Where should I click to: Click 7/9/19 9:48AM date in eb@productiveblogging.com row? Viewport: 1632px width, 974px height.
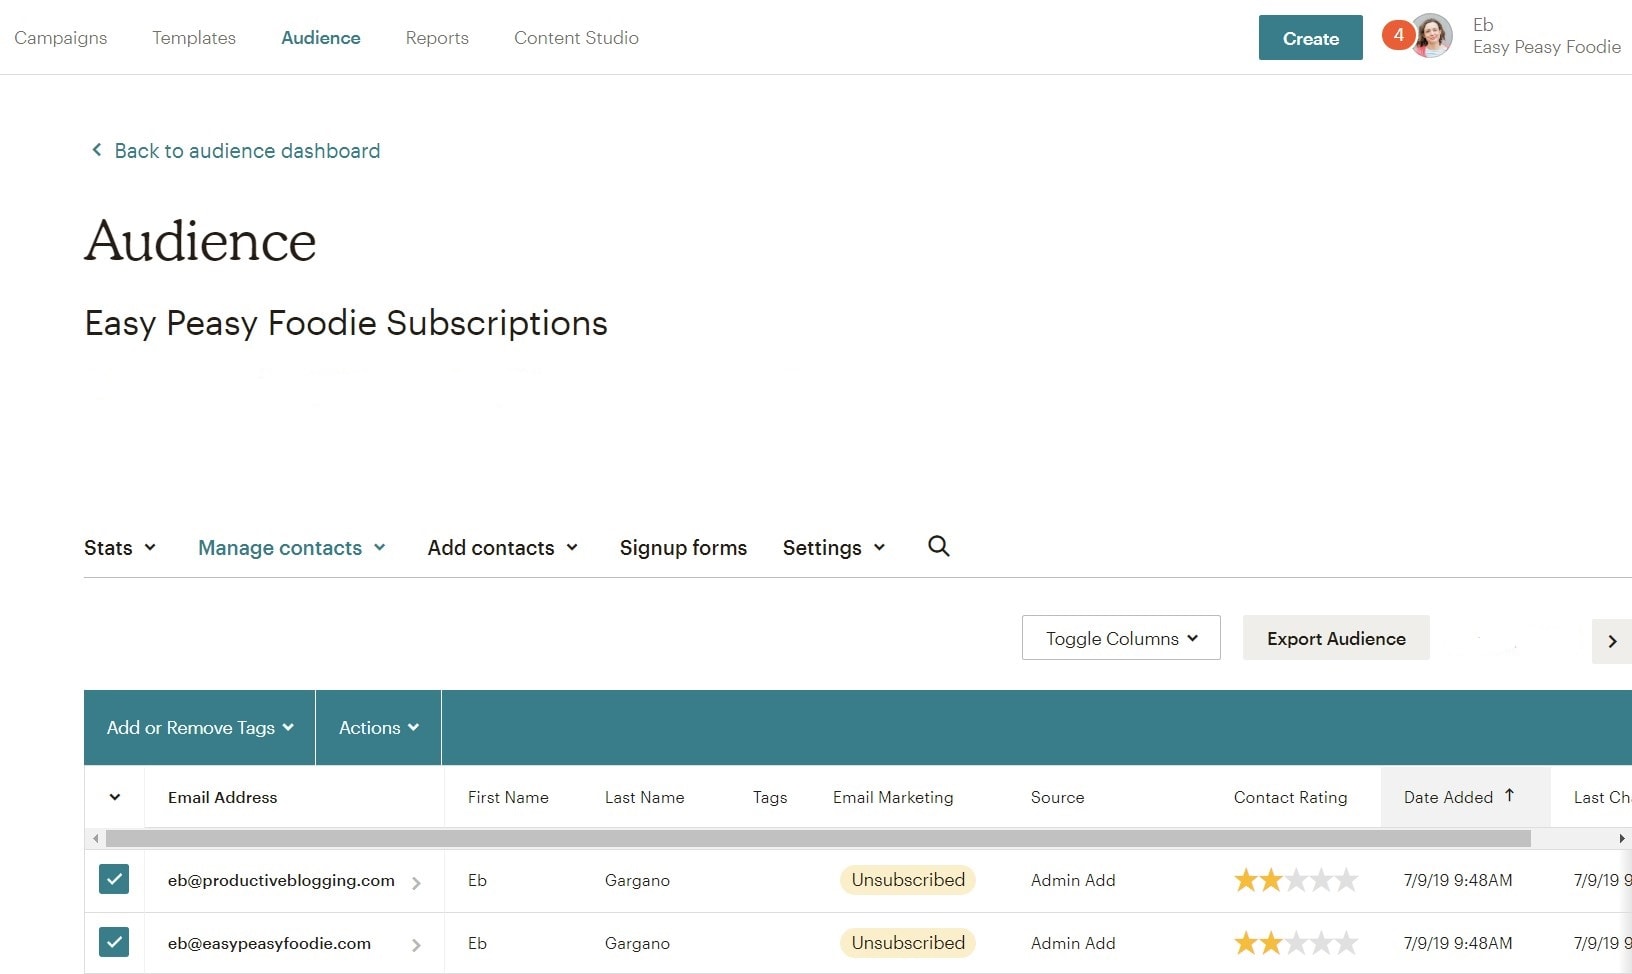click(x=1458, y=880)
